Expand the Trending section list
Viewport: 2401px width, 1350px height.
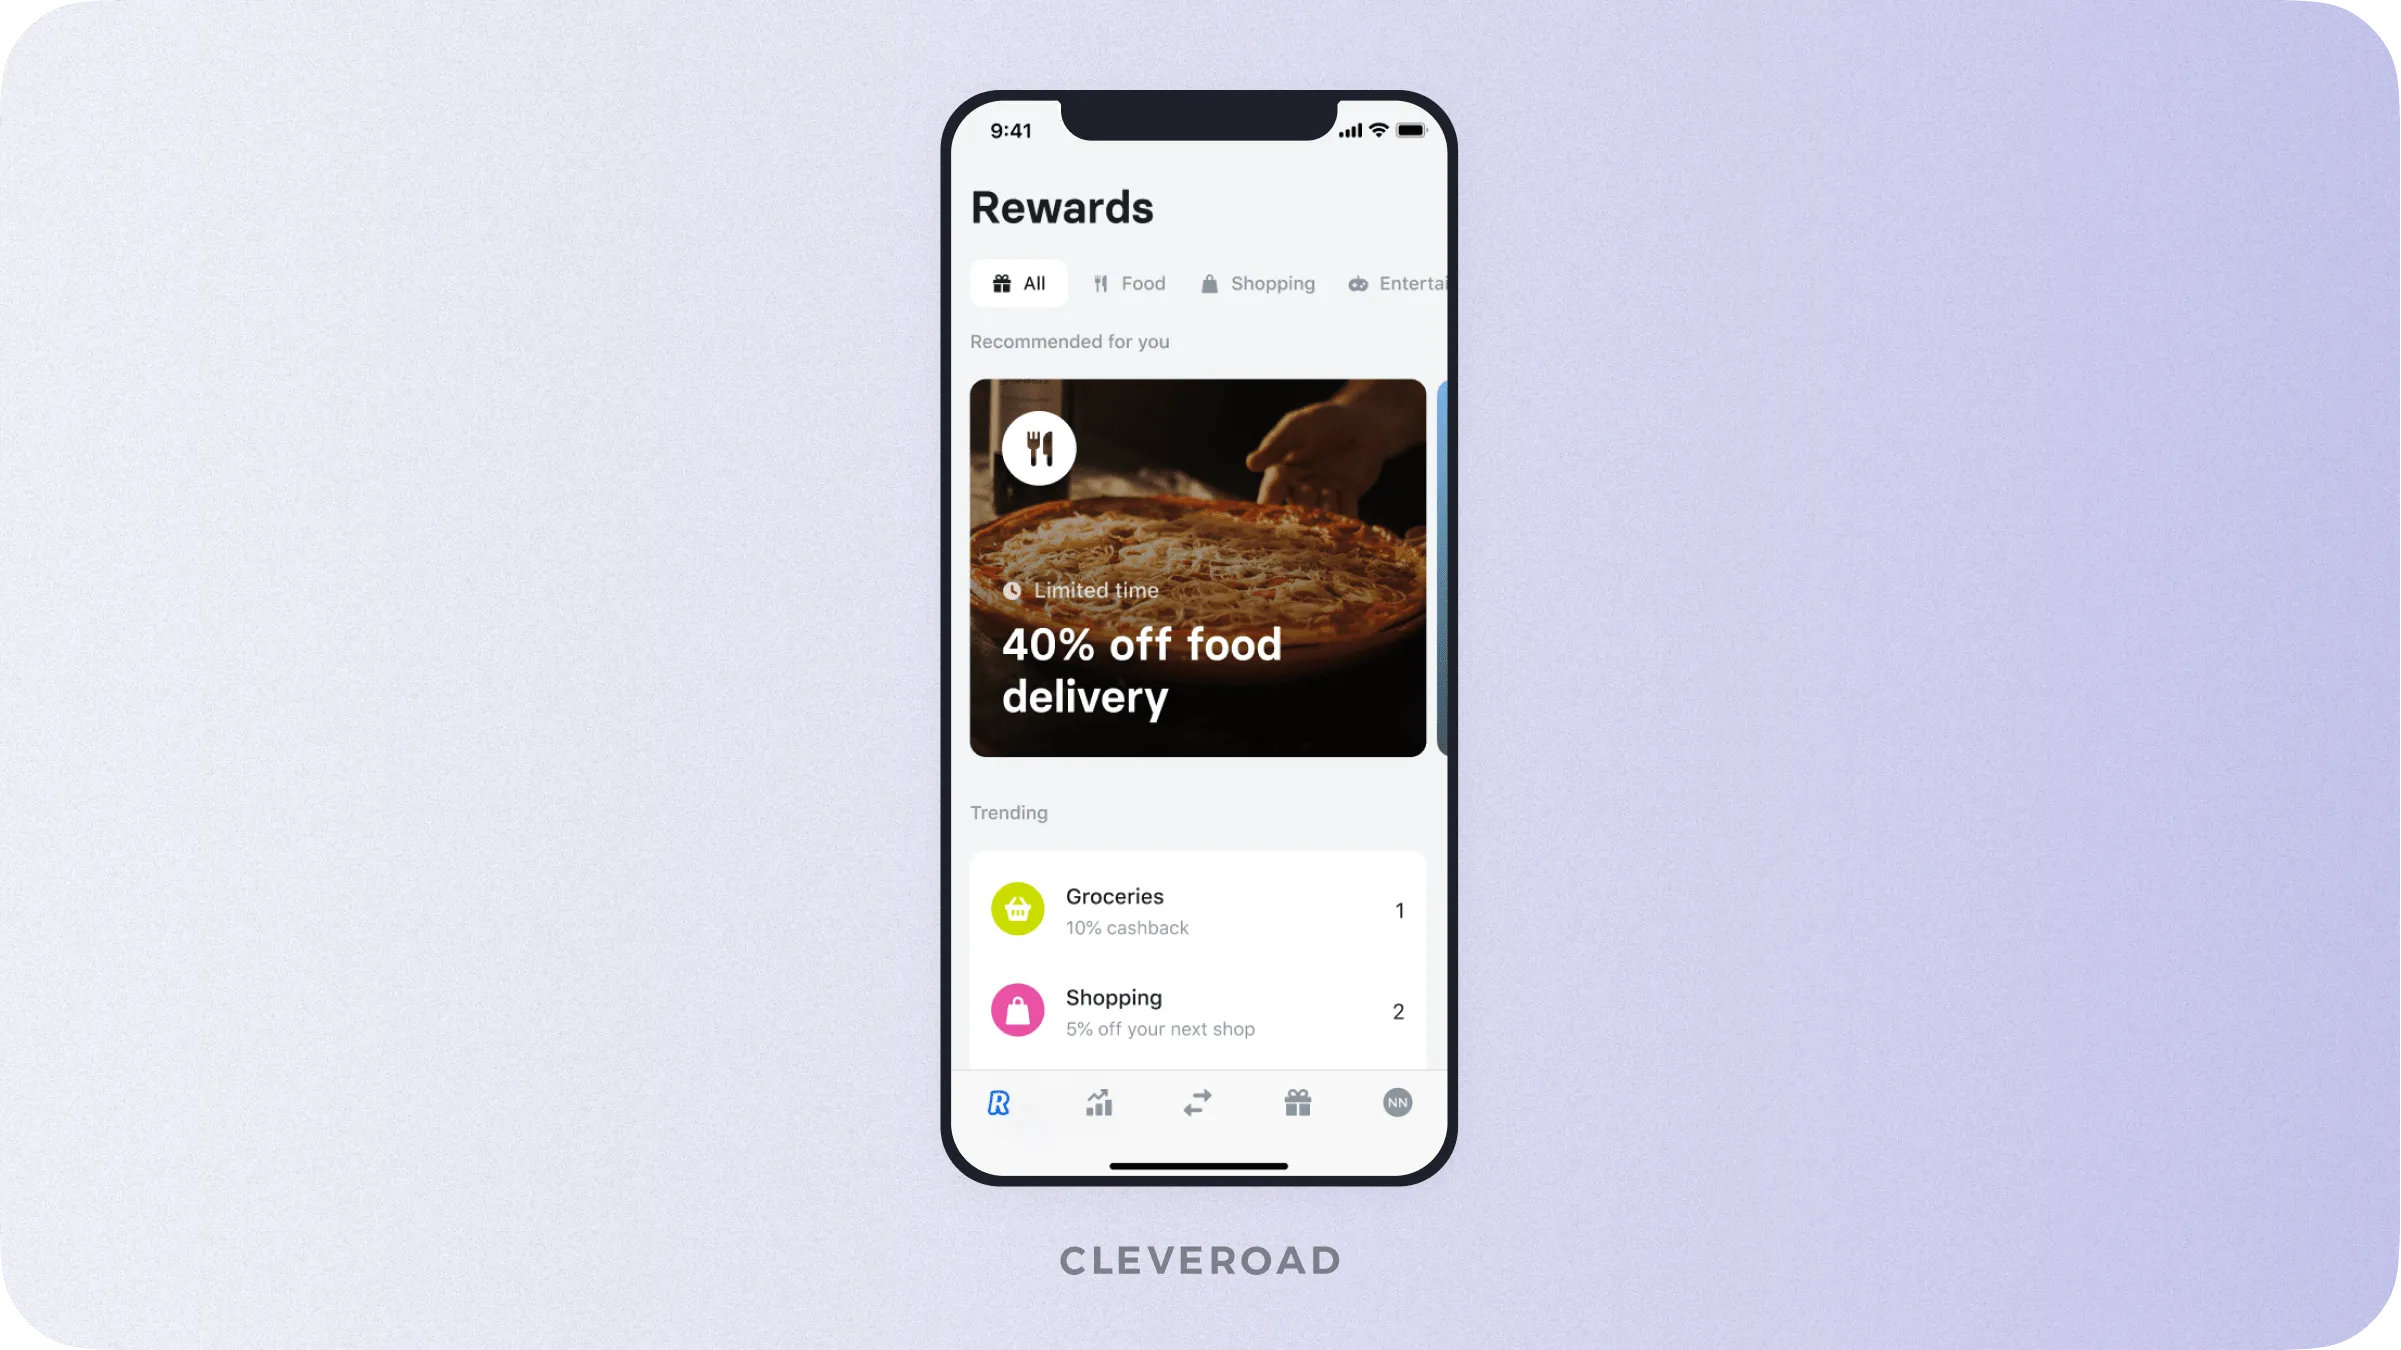[x=1009, y=811]
